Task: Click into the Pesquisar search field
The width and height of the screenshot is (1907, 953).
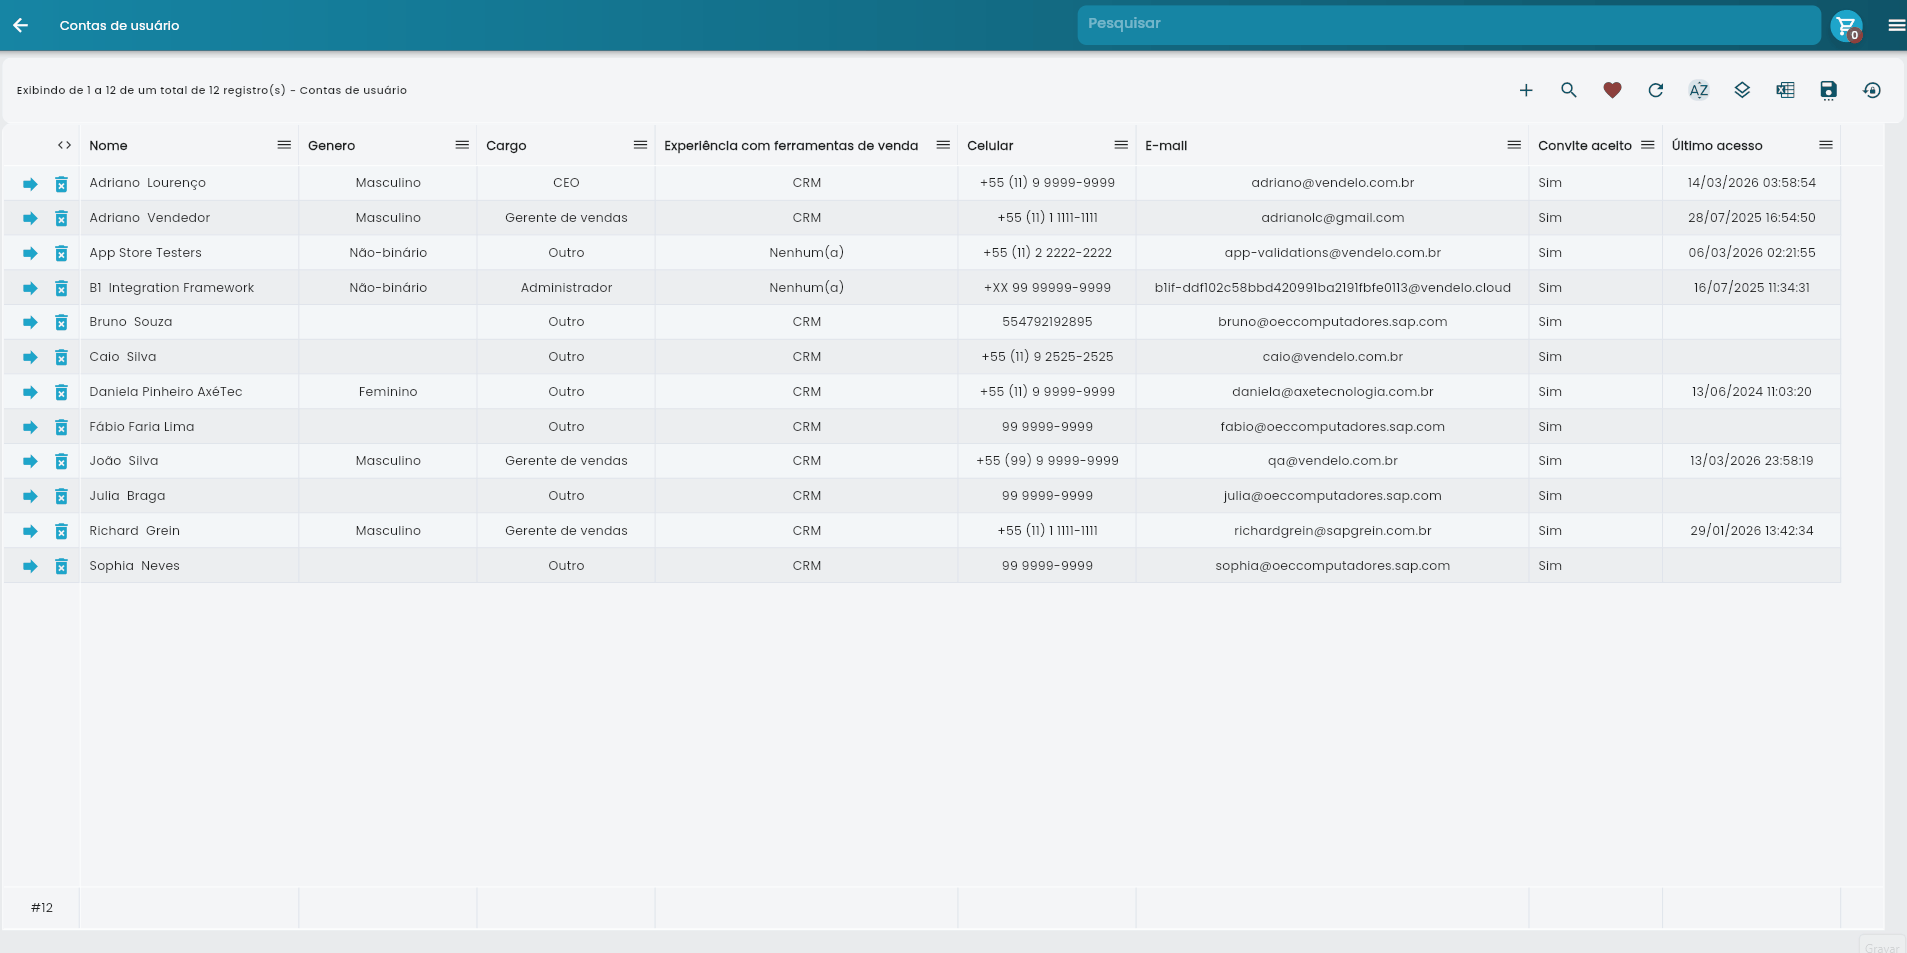Action: click(1448, 24)
